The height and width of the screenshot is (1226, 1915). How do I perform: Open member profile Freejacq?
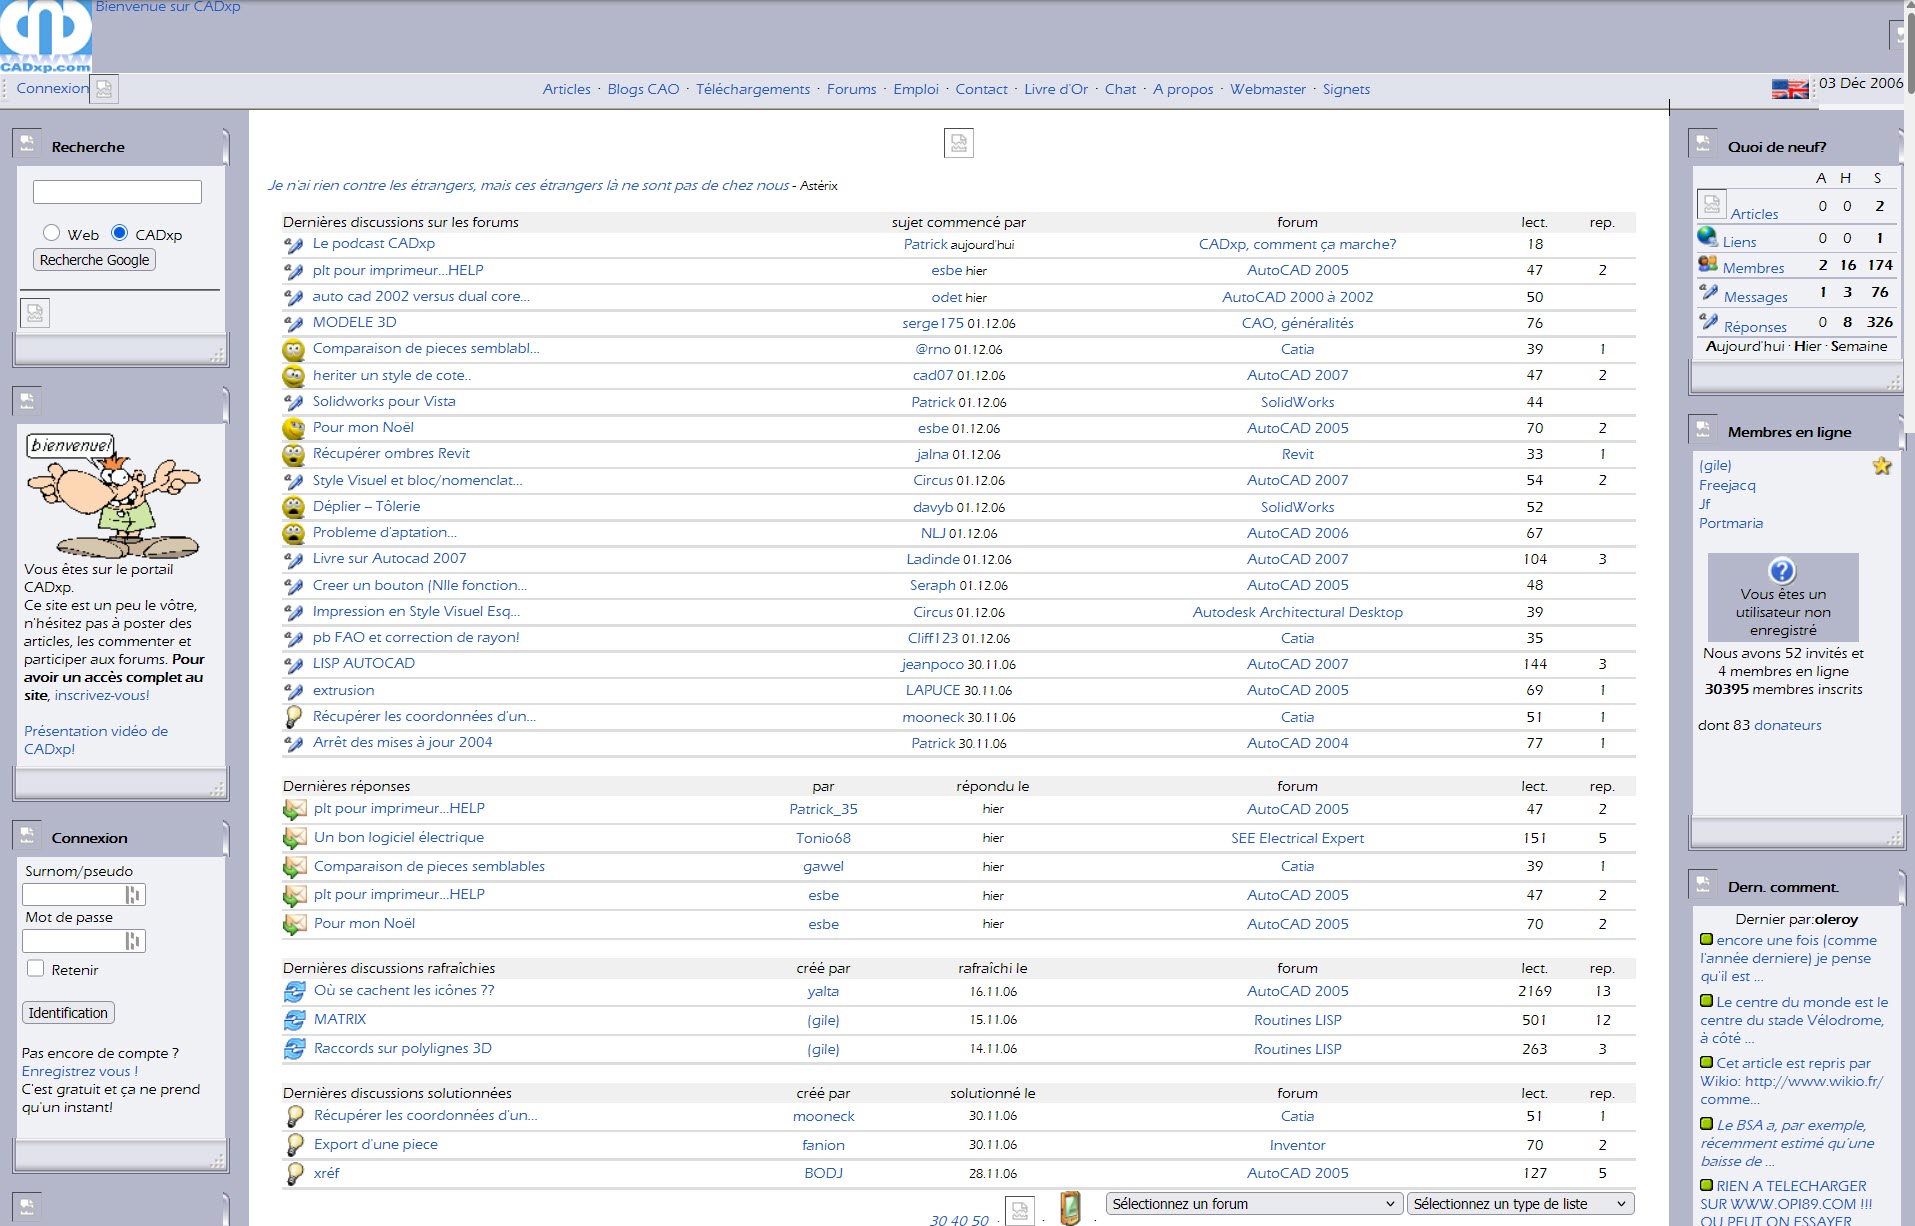click(x=1727, y=485)
